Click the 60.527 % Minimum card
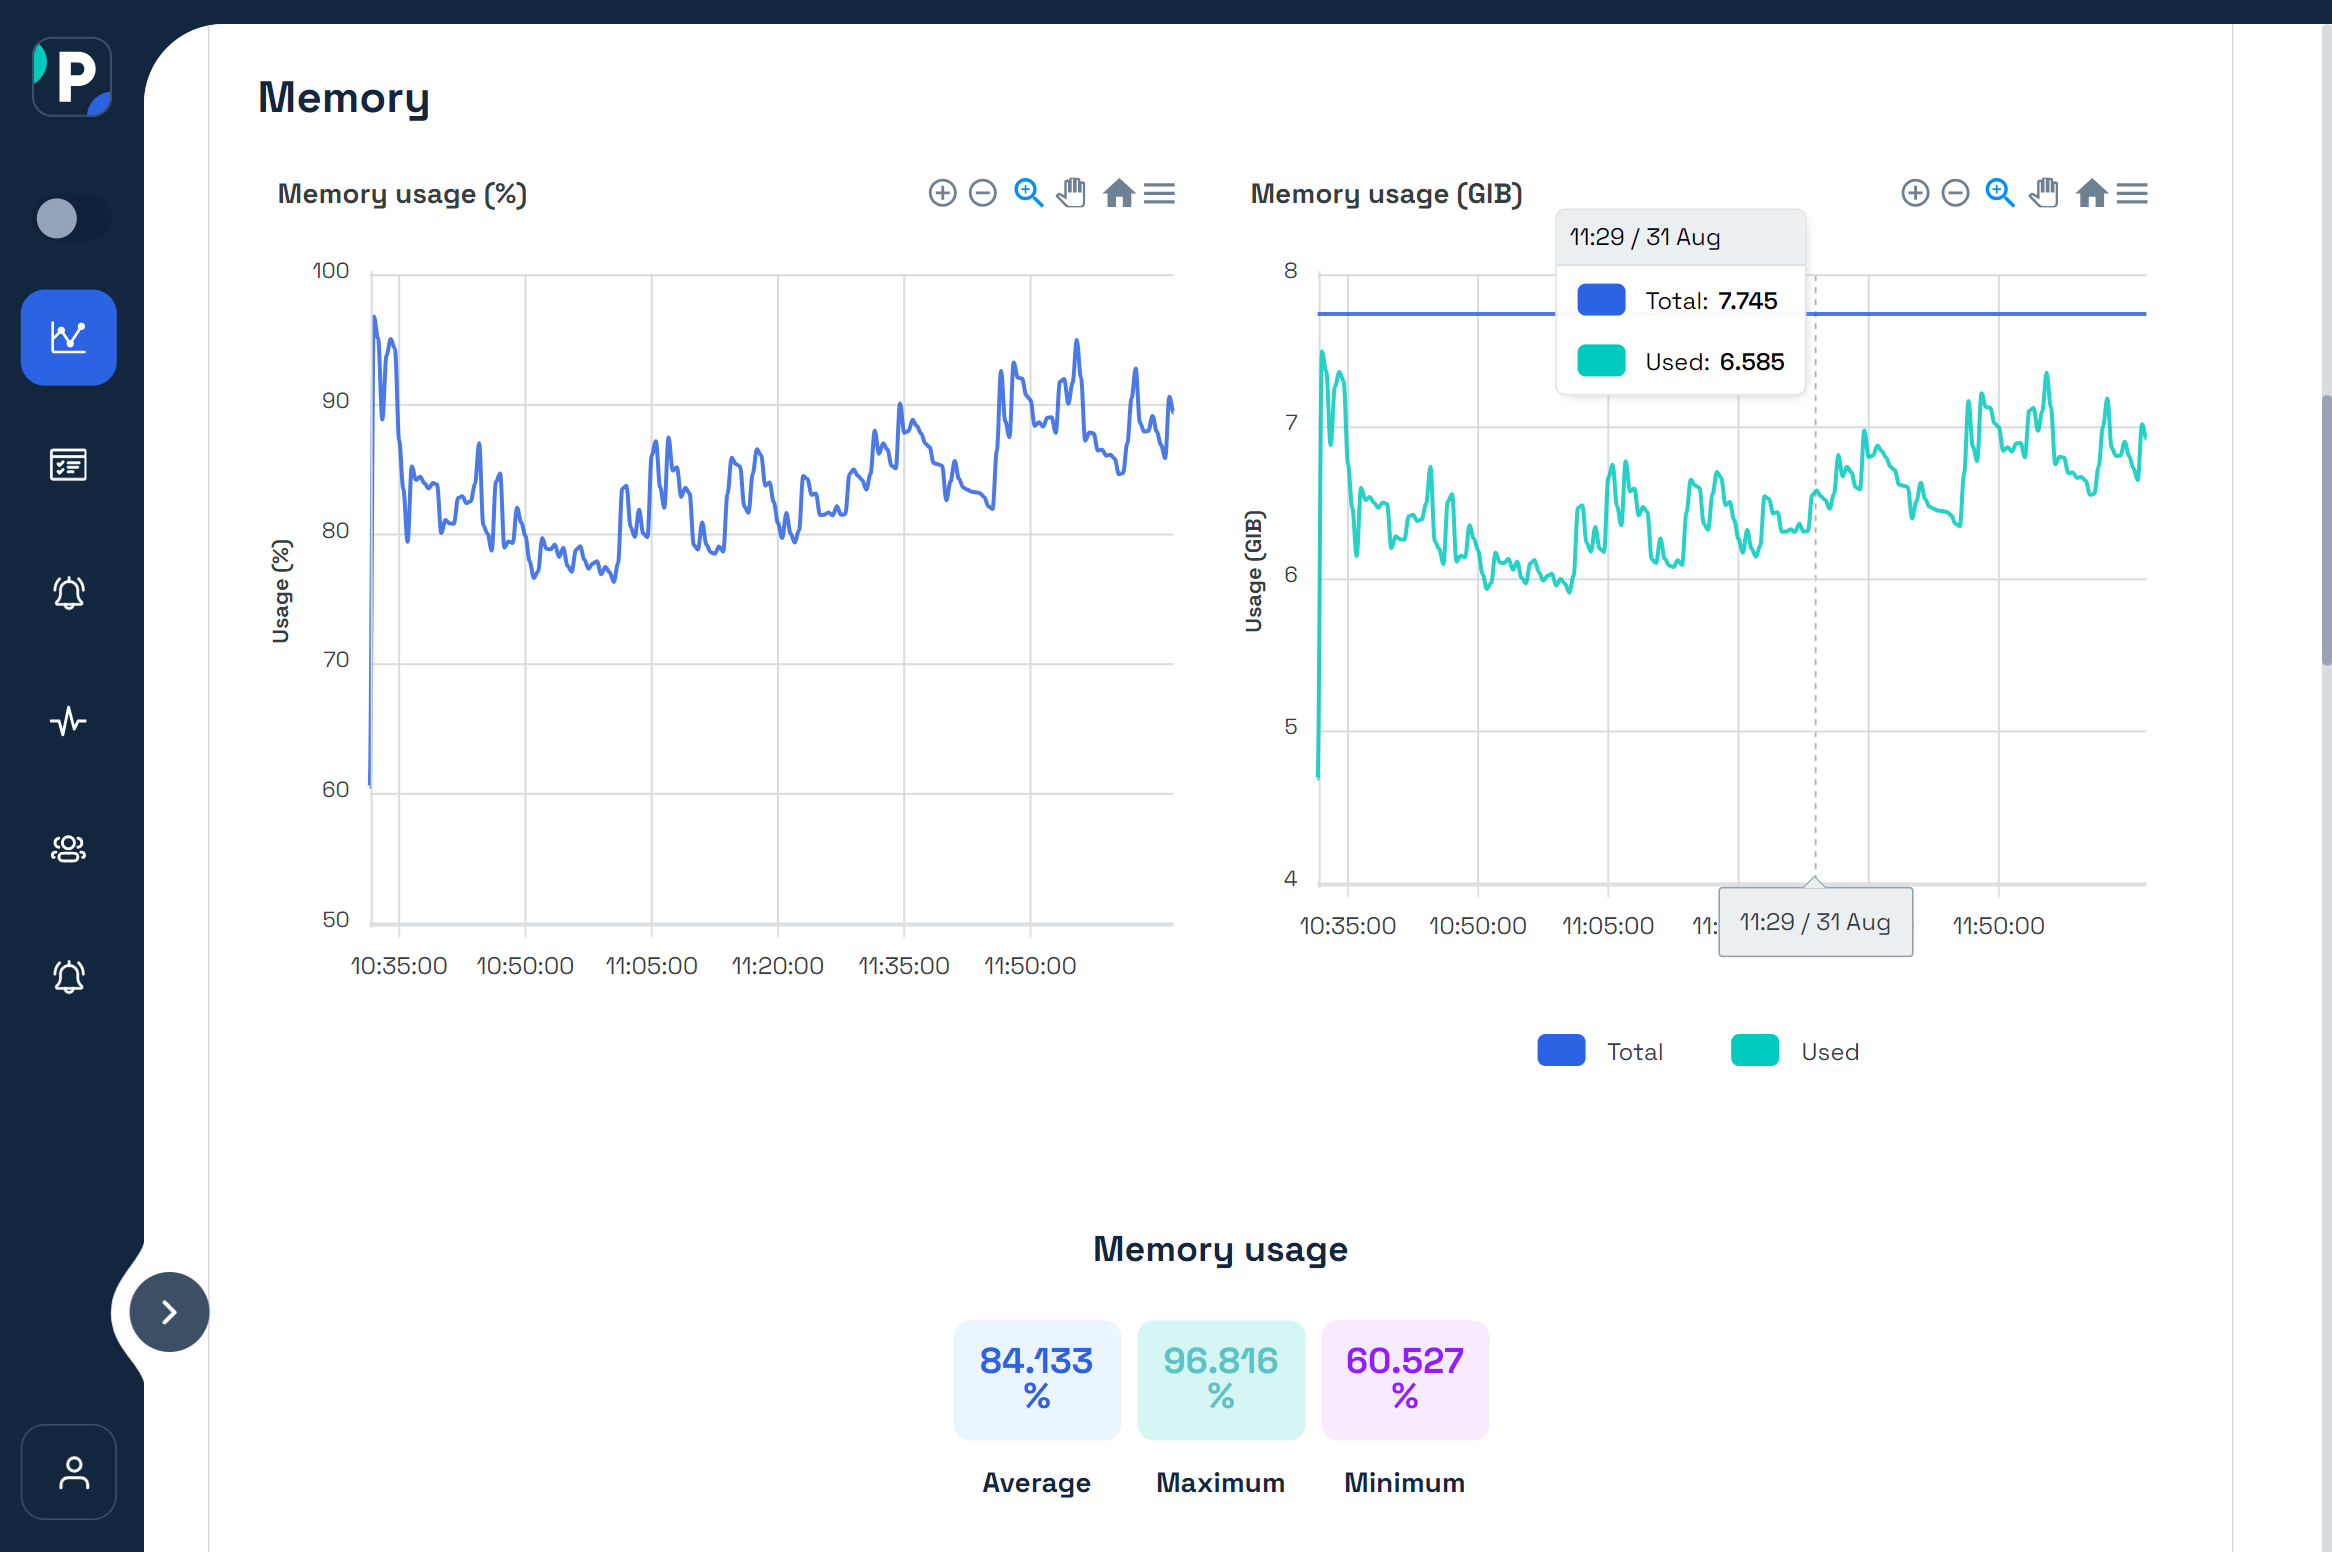The width and height of the screenshot is (2332, 1552). pyautogui.click(x=1405, y=1380)
